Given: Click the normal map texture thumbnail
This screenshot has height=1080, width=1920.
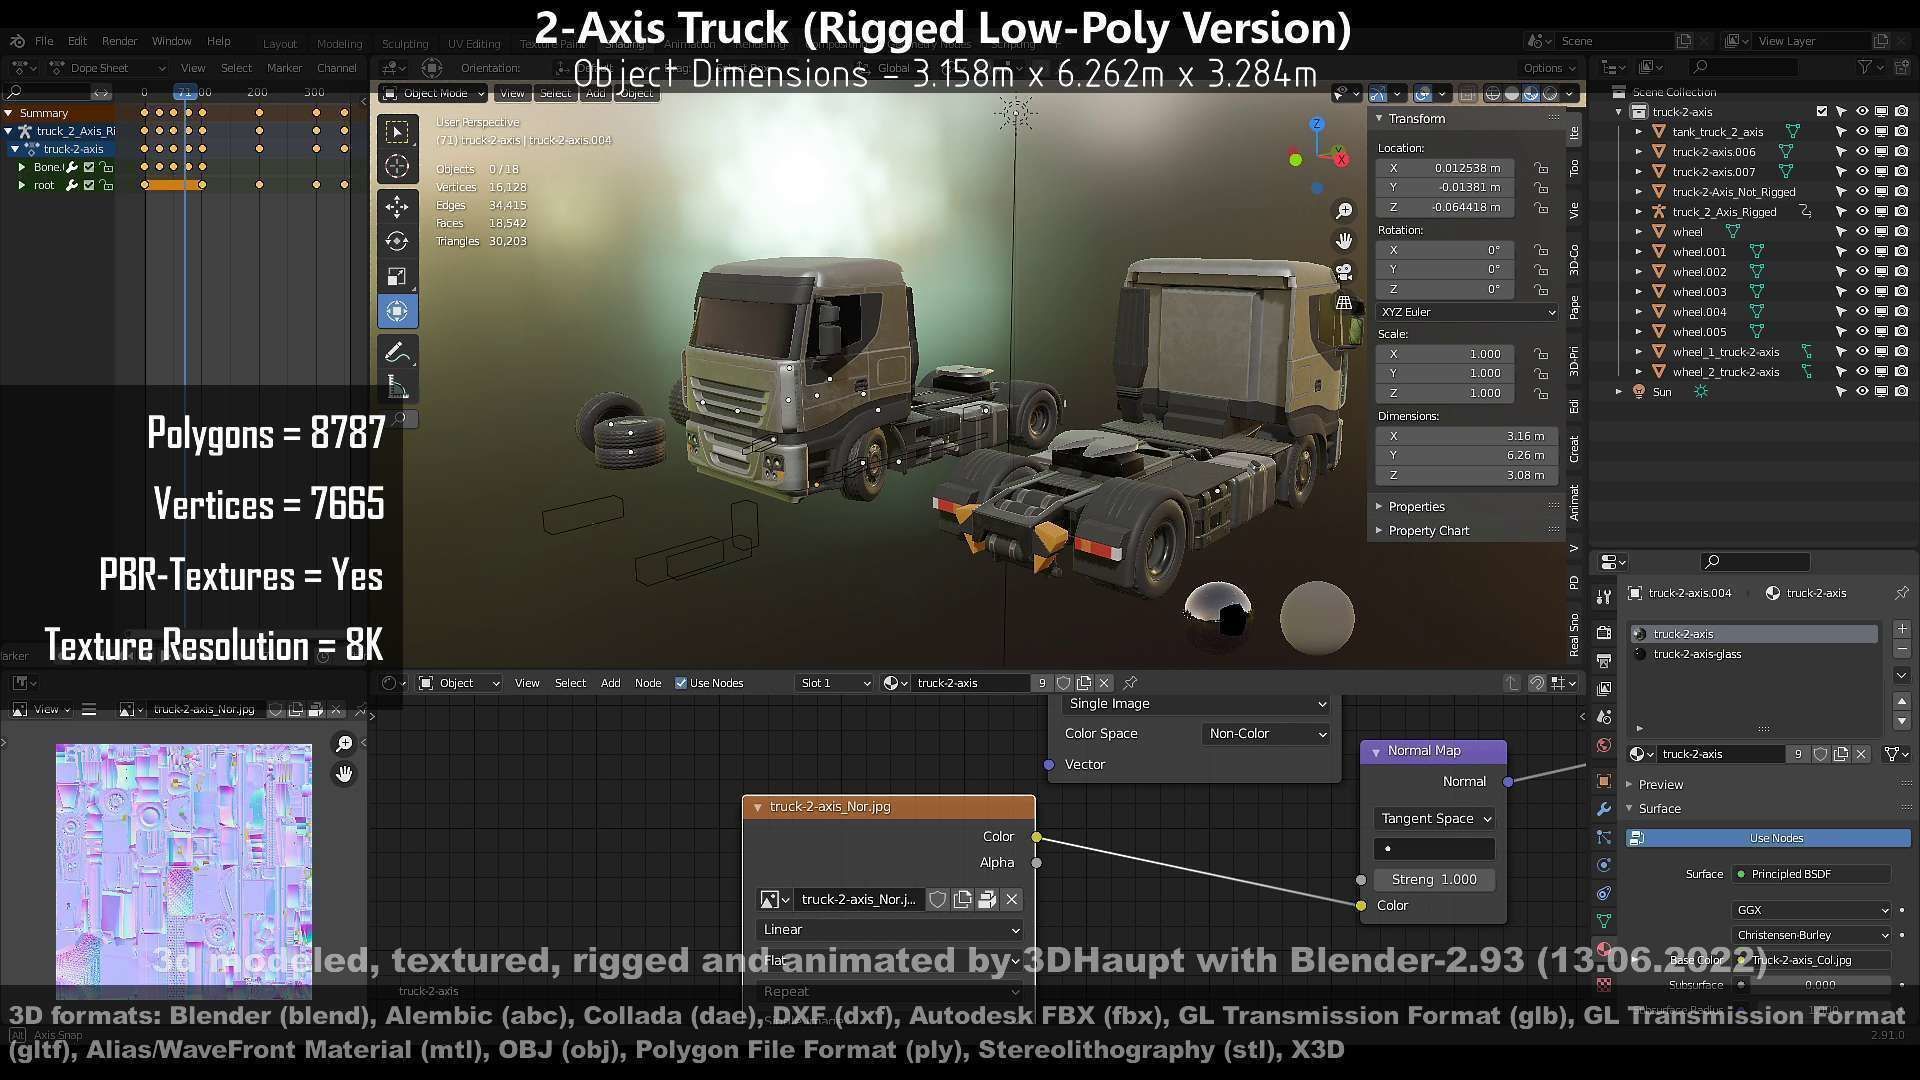Looking at the screenshot, I should [183, 870].
